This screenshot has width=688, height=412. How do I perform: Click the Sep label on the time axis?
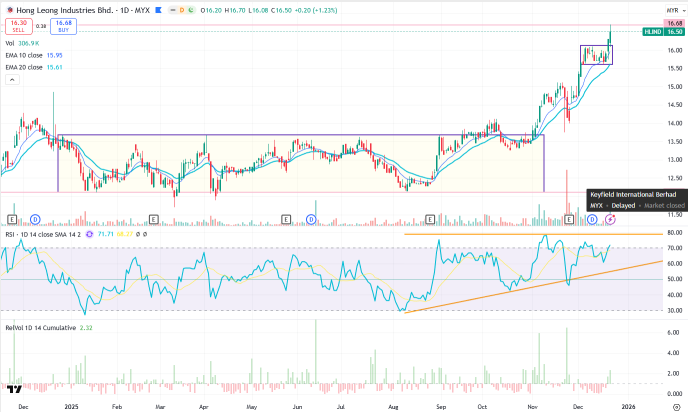click(x=441, y=407)
